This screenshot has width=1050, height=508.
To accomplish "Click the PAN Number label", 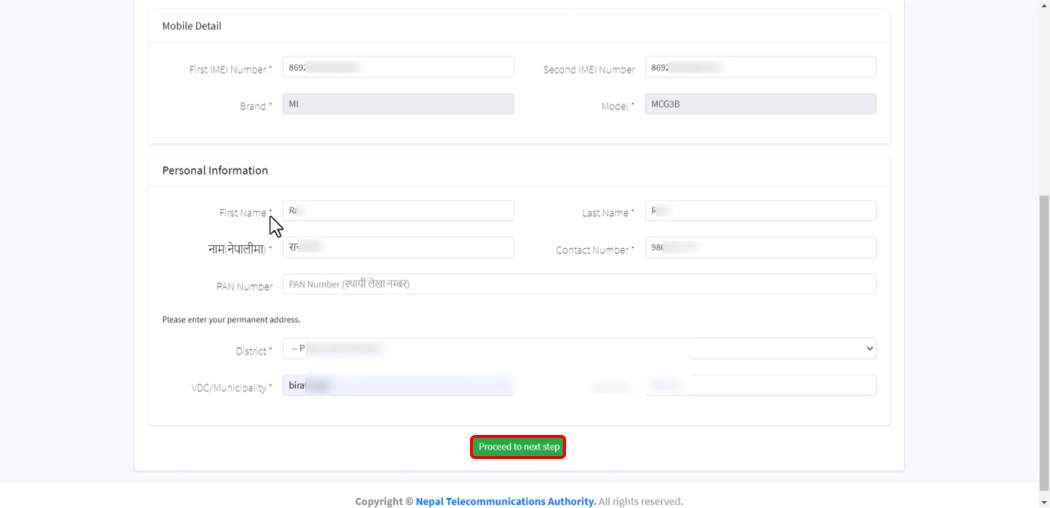I will click(x=244, y=286).
